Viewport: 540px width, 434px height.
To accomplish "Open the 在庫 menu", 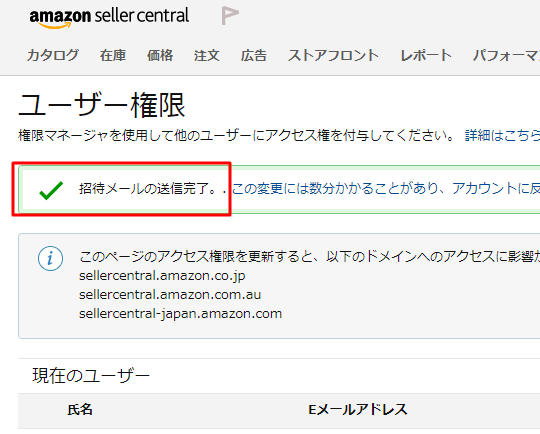I will tap(113, 55).
